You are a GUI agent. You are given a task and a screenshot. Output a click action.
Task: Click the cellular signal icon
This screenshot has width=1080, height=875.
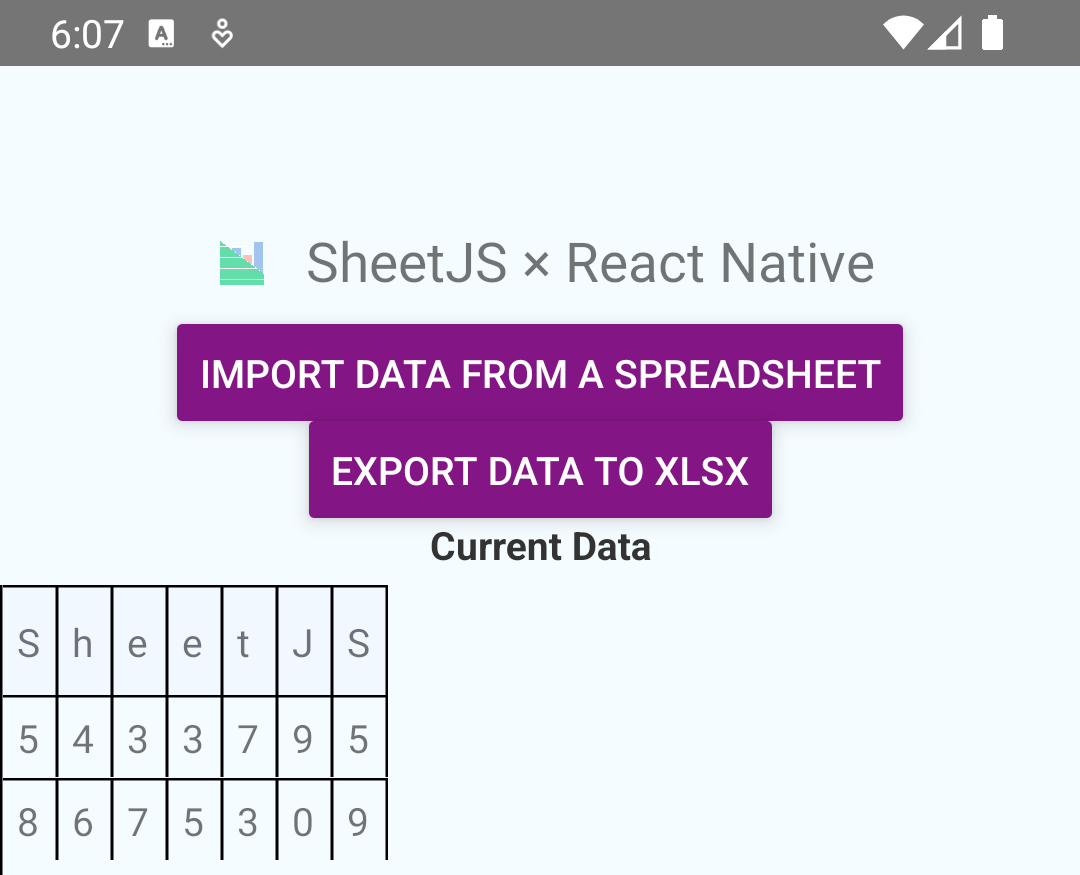945,33
